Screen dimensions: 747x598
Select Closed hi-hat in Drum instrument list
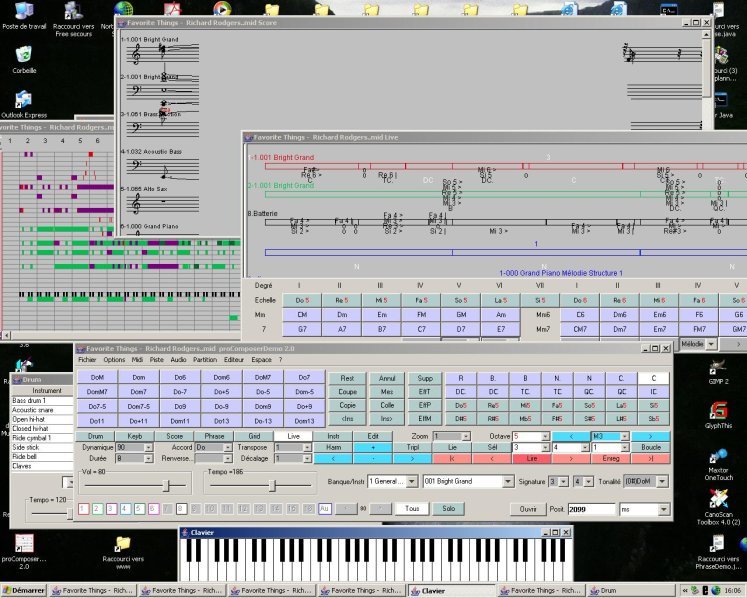[x=42, y=428]
